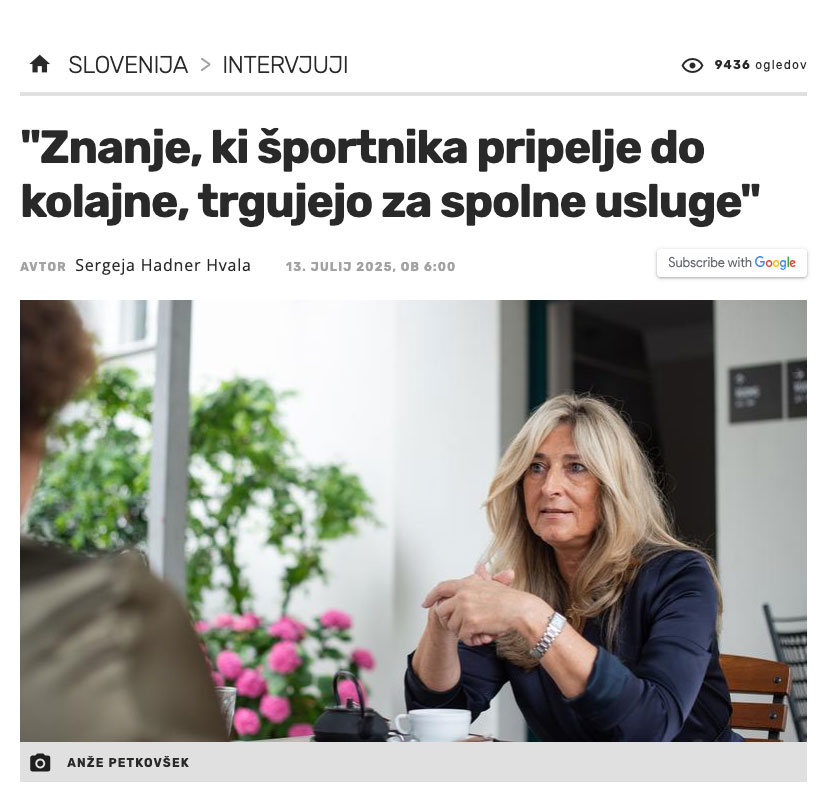This screenshot has width=840, height=804.
Task: Click the breadcrumb chevron separator
Action: (x=205, y=65)
